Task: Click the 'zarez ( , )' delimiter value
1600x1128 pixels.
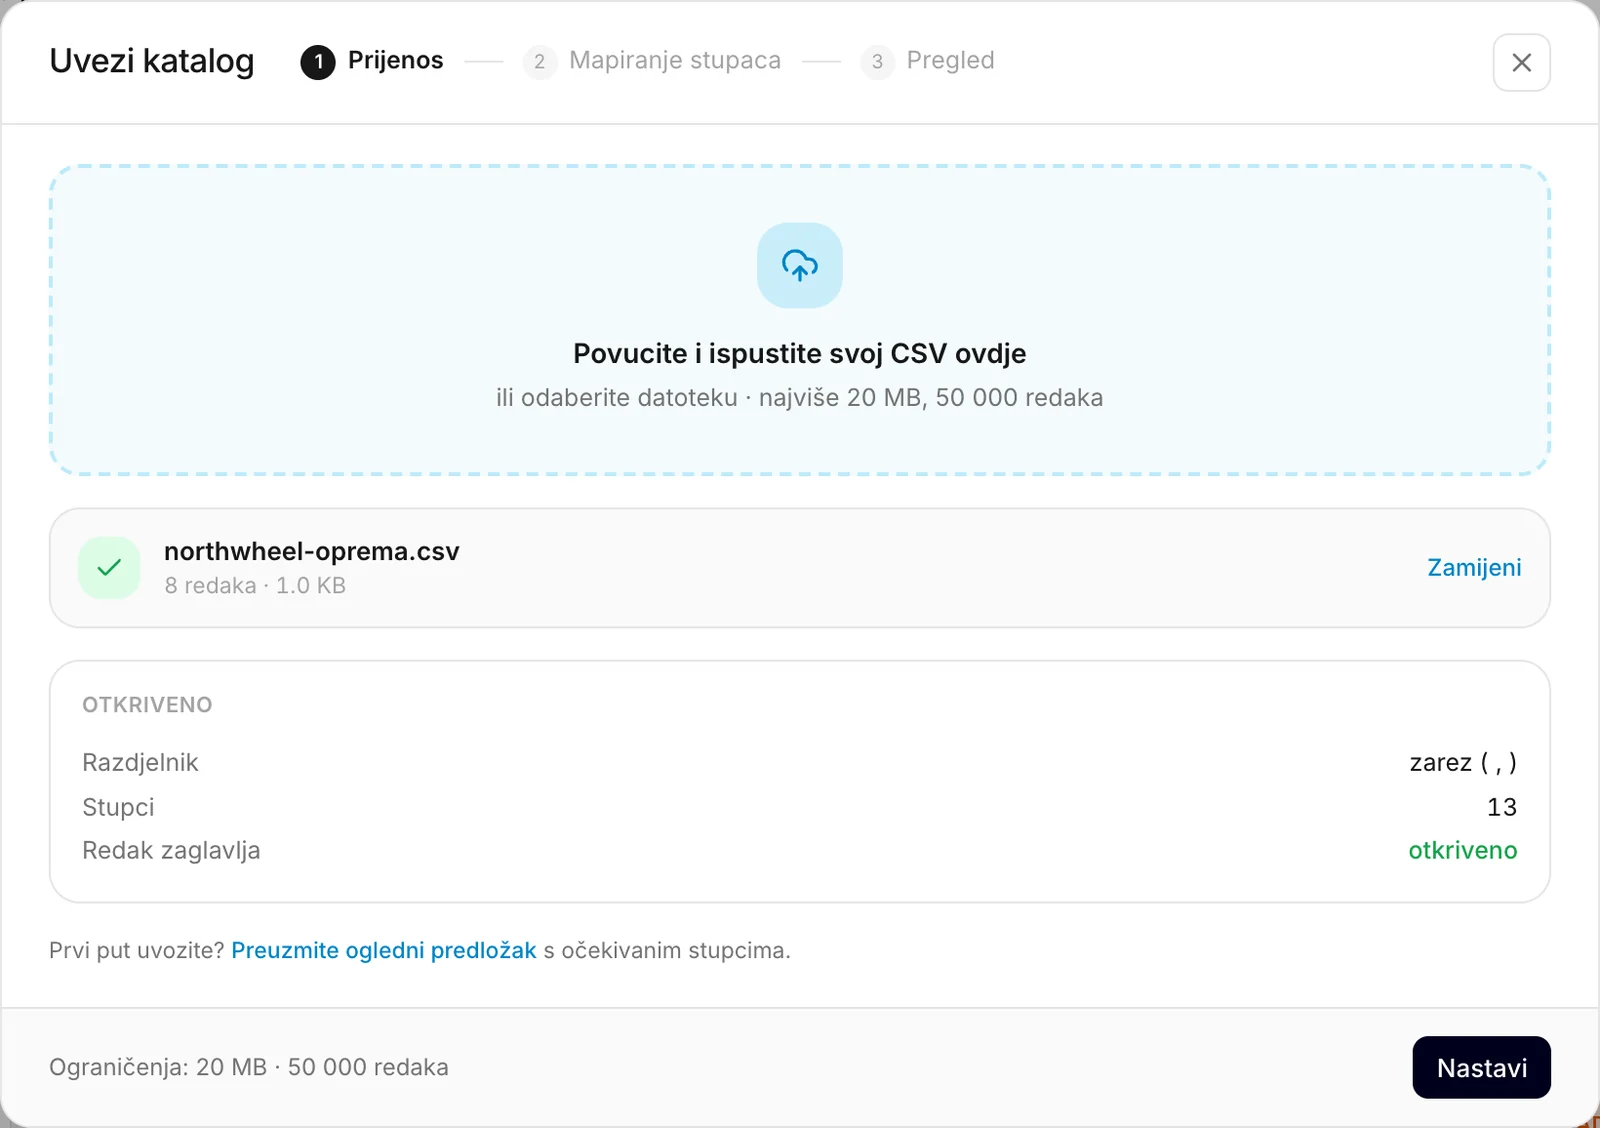Action: point(1463,762)
